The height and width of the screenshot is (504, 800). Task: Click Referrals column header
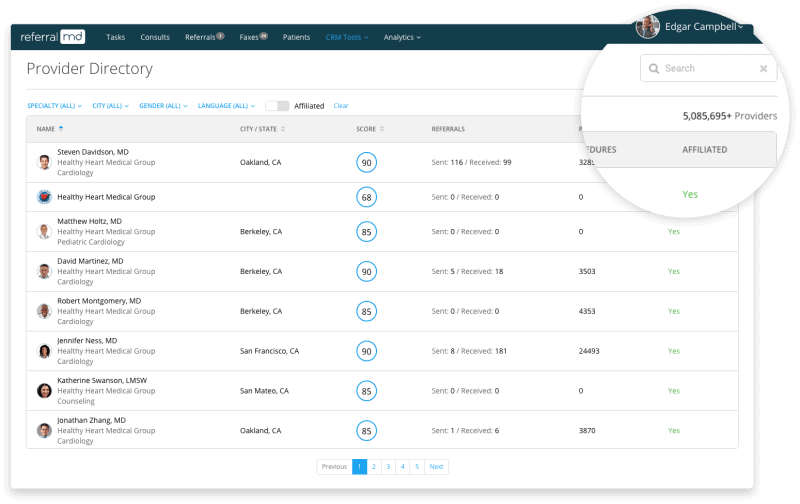click(x=448, y=129)
